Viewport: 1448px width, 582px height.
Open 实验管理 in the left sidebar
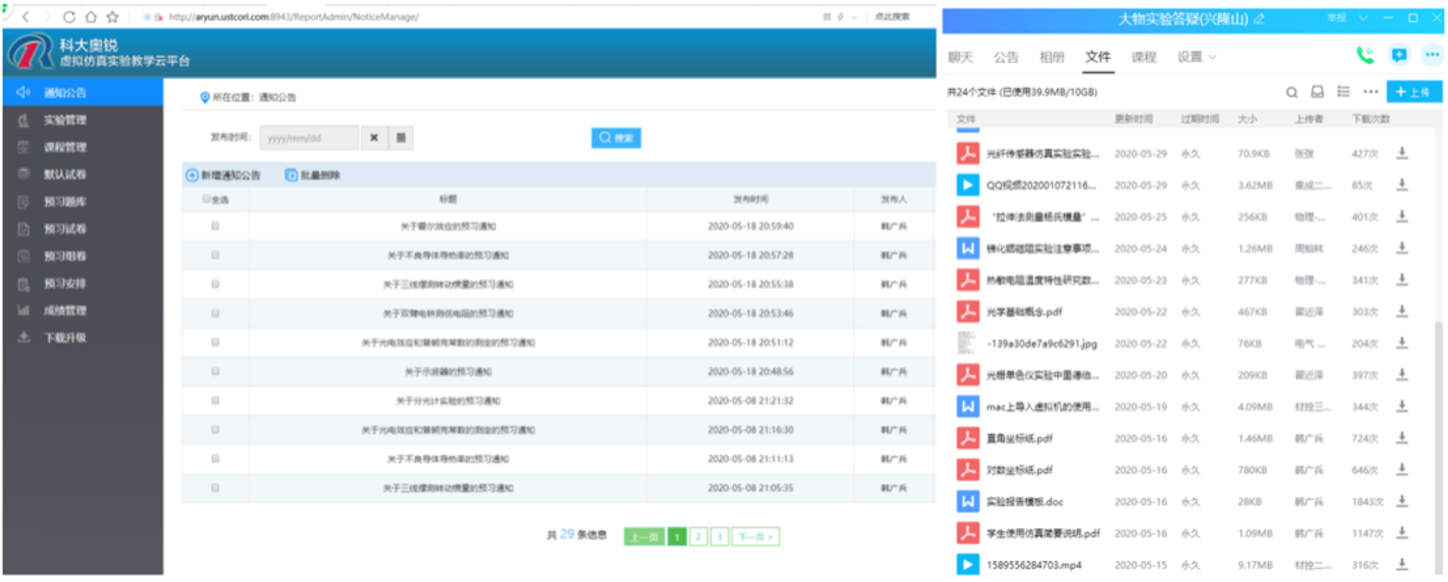tap(65, 120)
